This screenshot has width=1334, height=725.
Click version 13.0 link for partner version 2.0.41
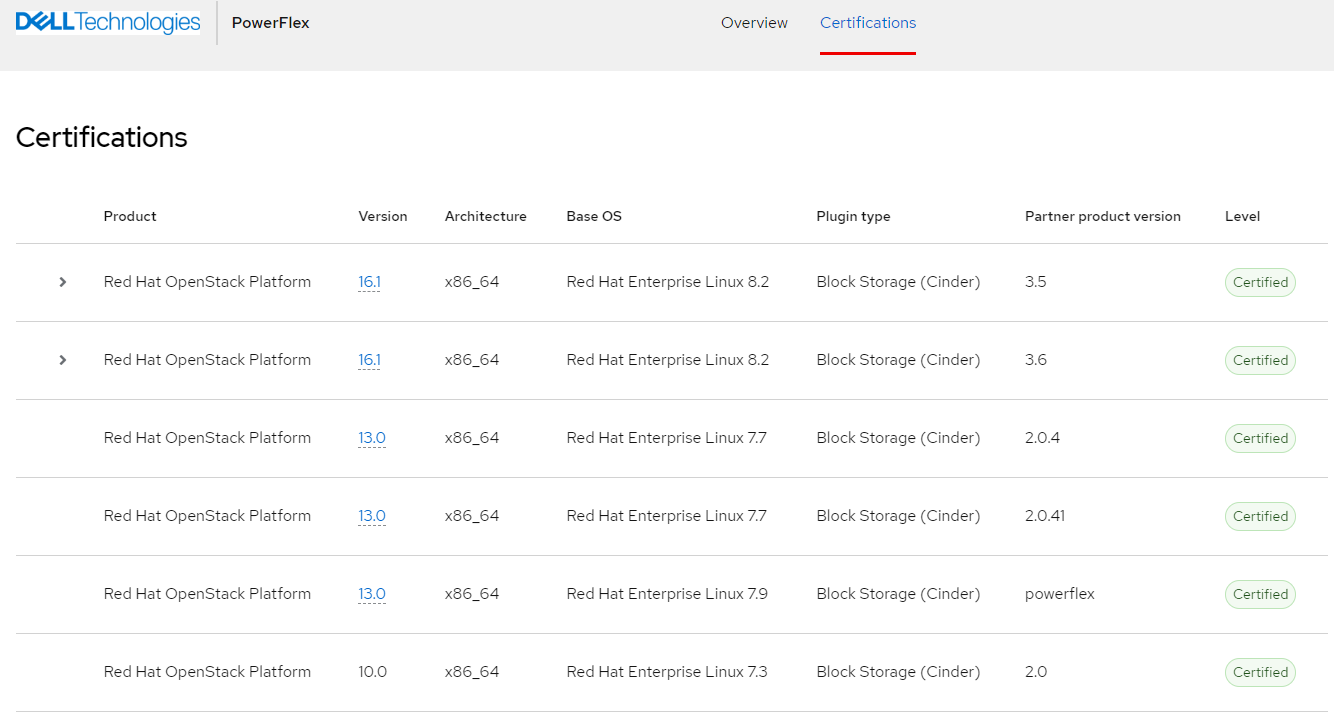(x=371, y=516)
